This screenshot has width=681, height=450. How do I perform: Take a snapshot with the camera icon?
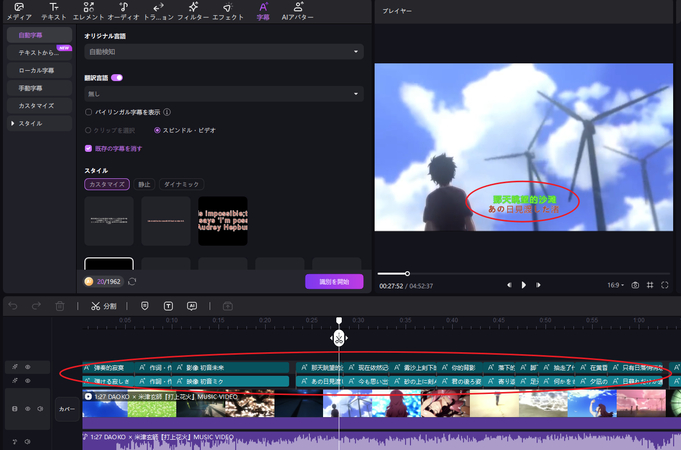(635, 285)
